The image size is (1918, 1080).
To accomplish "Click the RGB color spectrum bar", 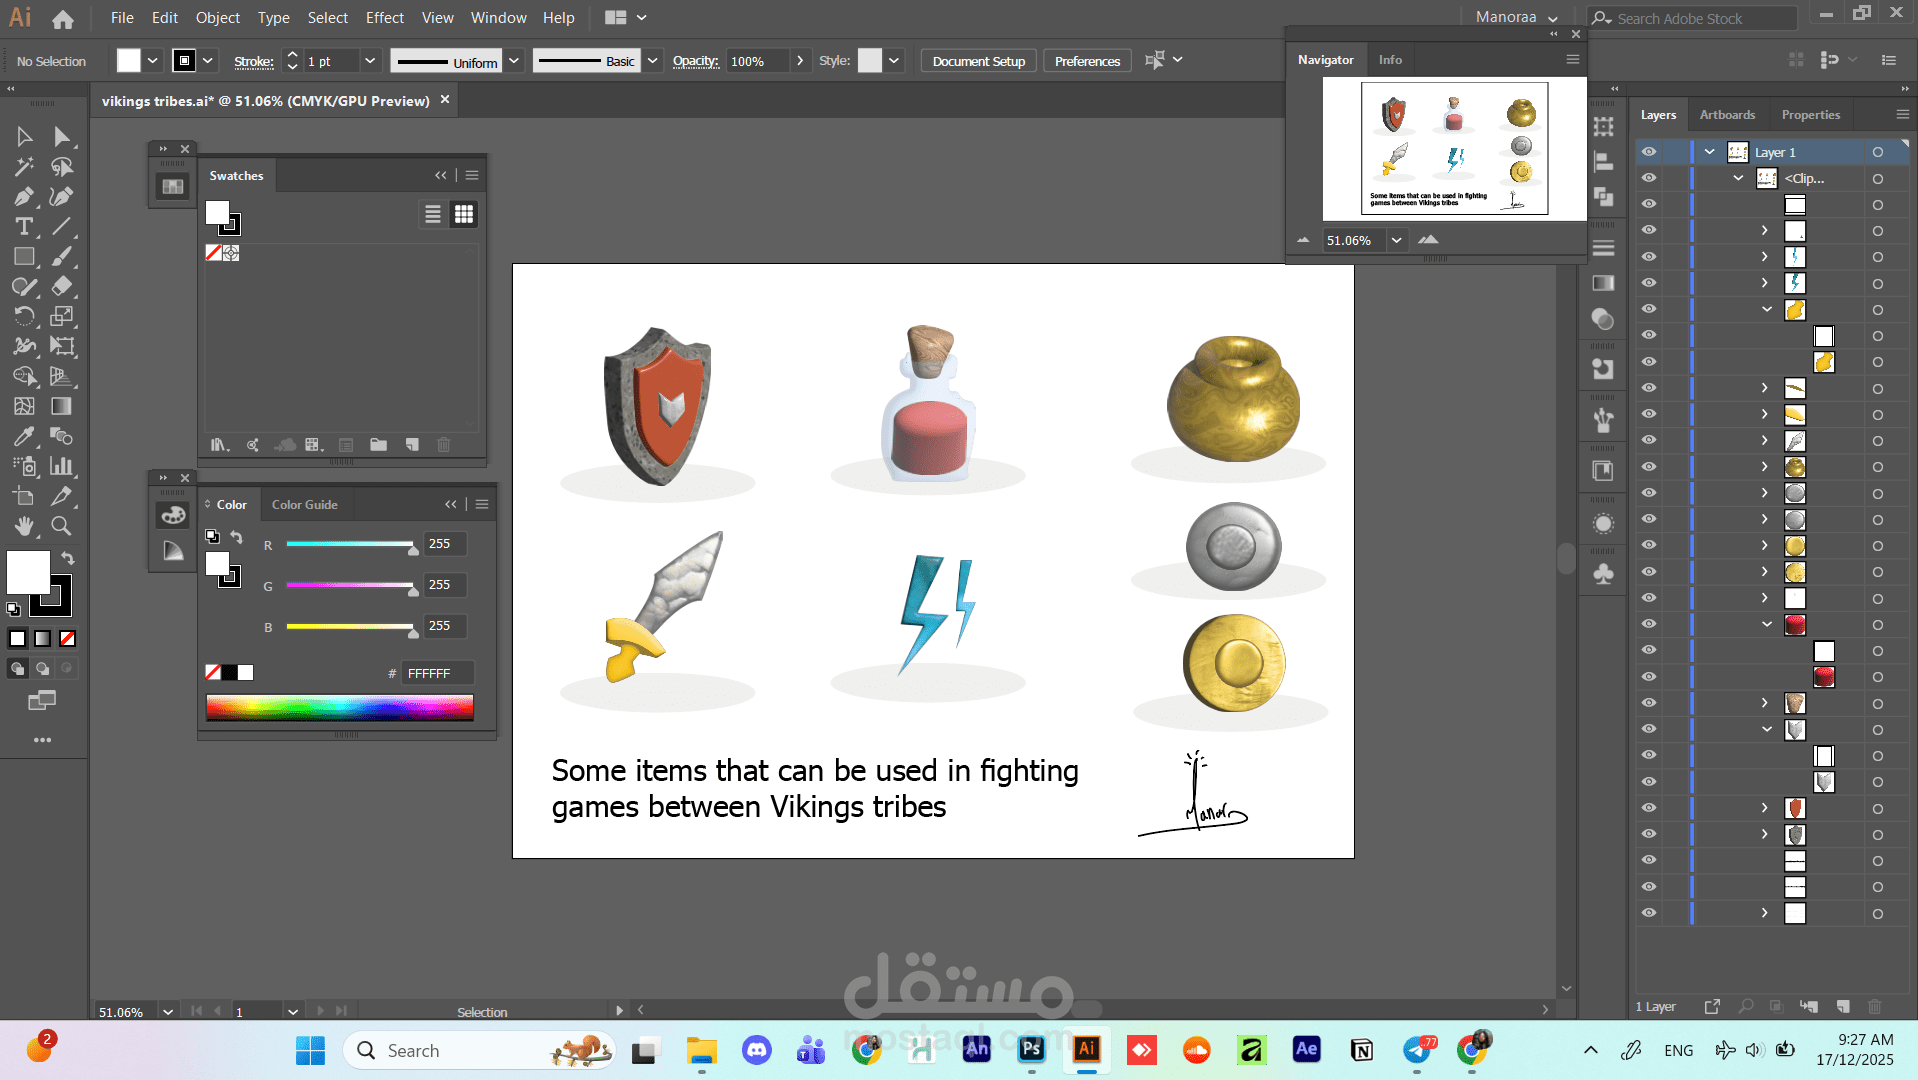I will point(340,707).
